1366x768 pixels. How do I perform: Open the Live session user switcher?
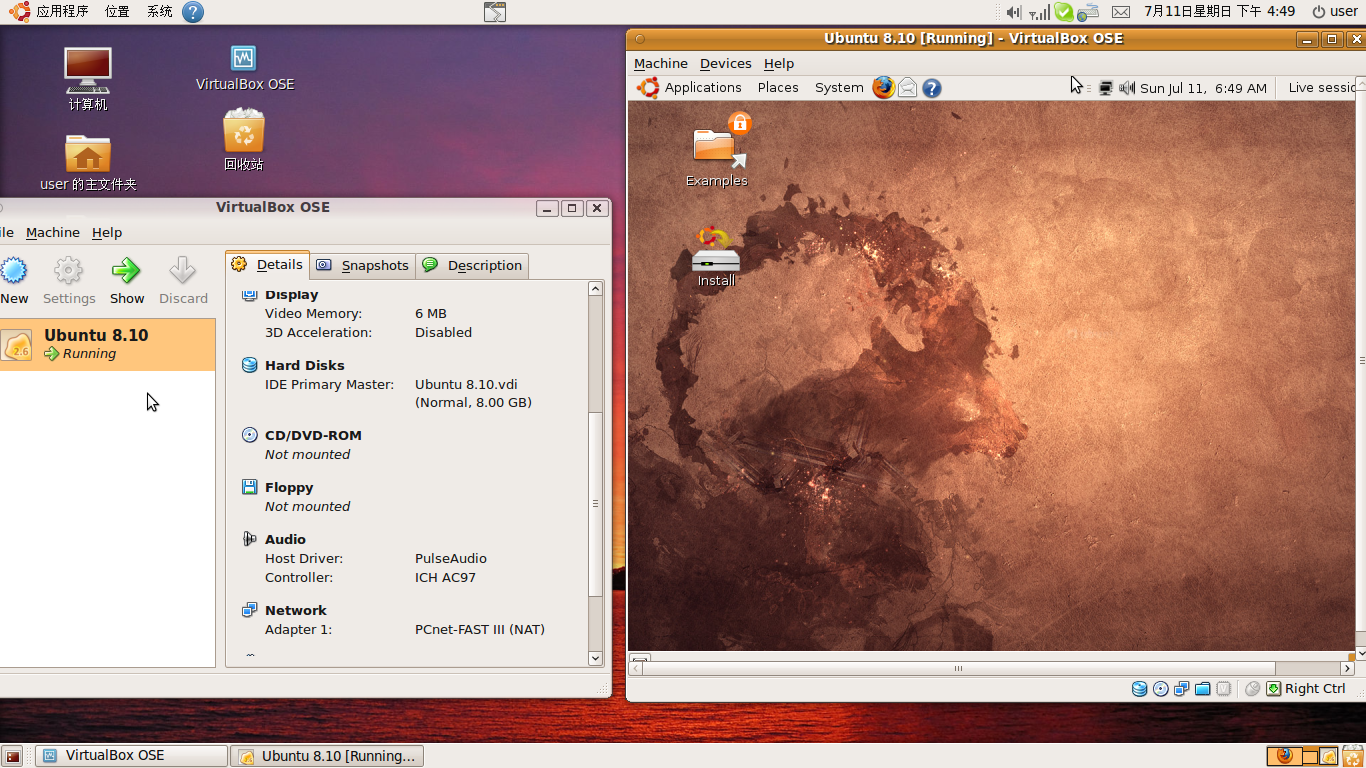point(1322,87)
